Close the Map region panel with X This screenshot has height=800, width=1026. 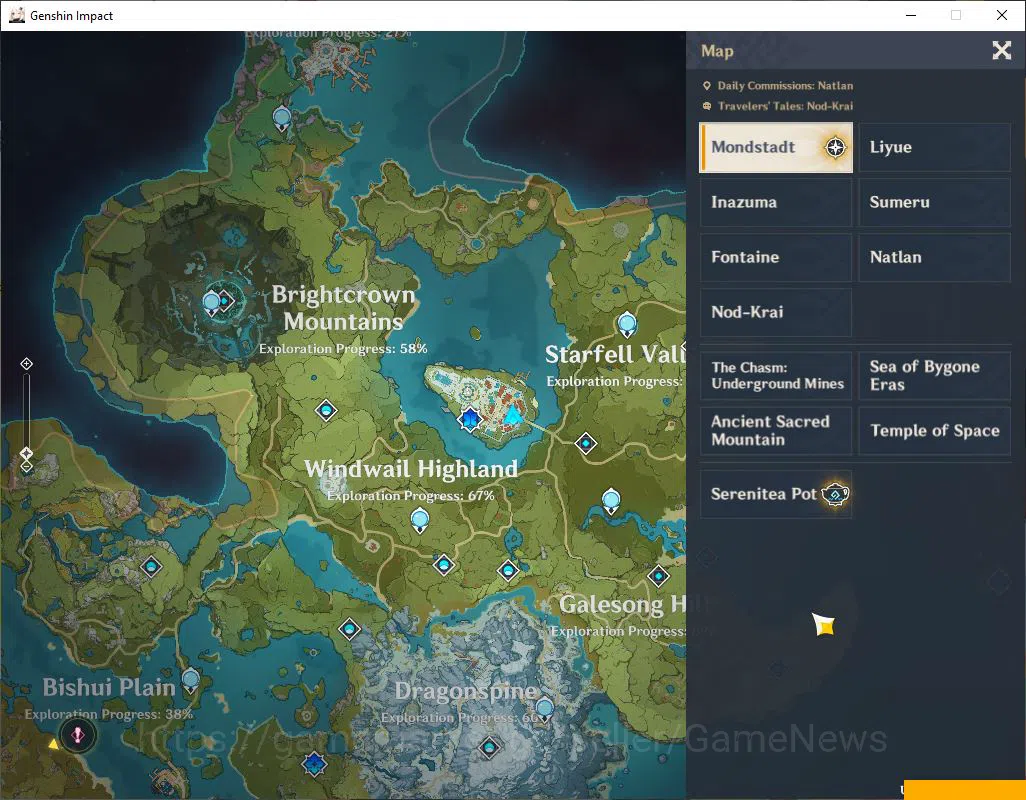[x=1001, y=50]
